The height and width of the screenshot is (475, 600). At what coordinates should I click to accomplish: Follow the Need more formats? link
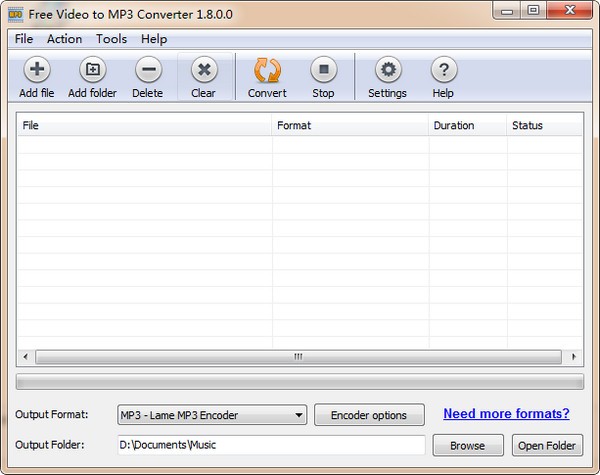pos(506,414)
